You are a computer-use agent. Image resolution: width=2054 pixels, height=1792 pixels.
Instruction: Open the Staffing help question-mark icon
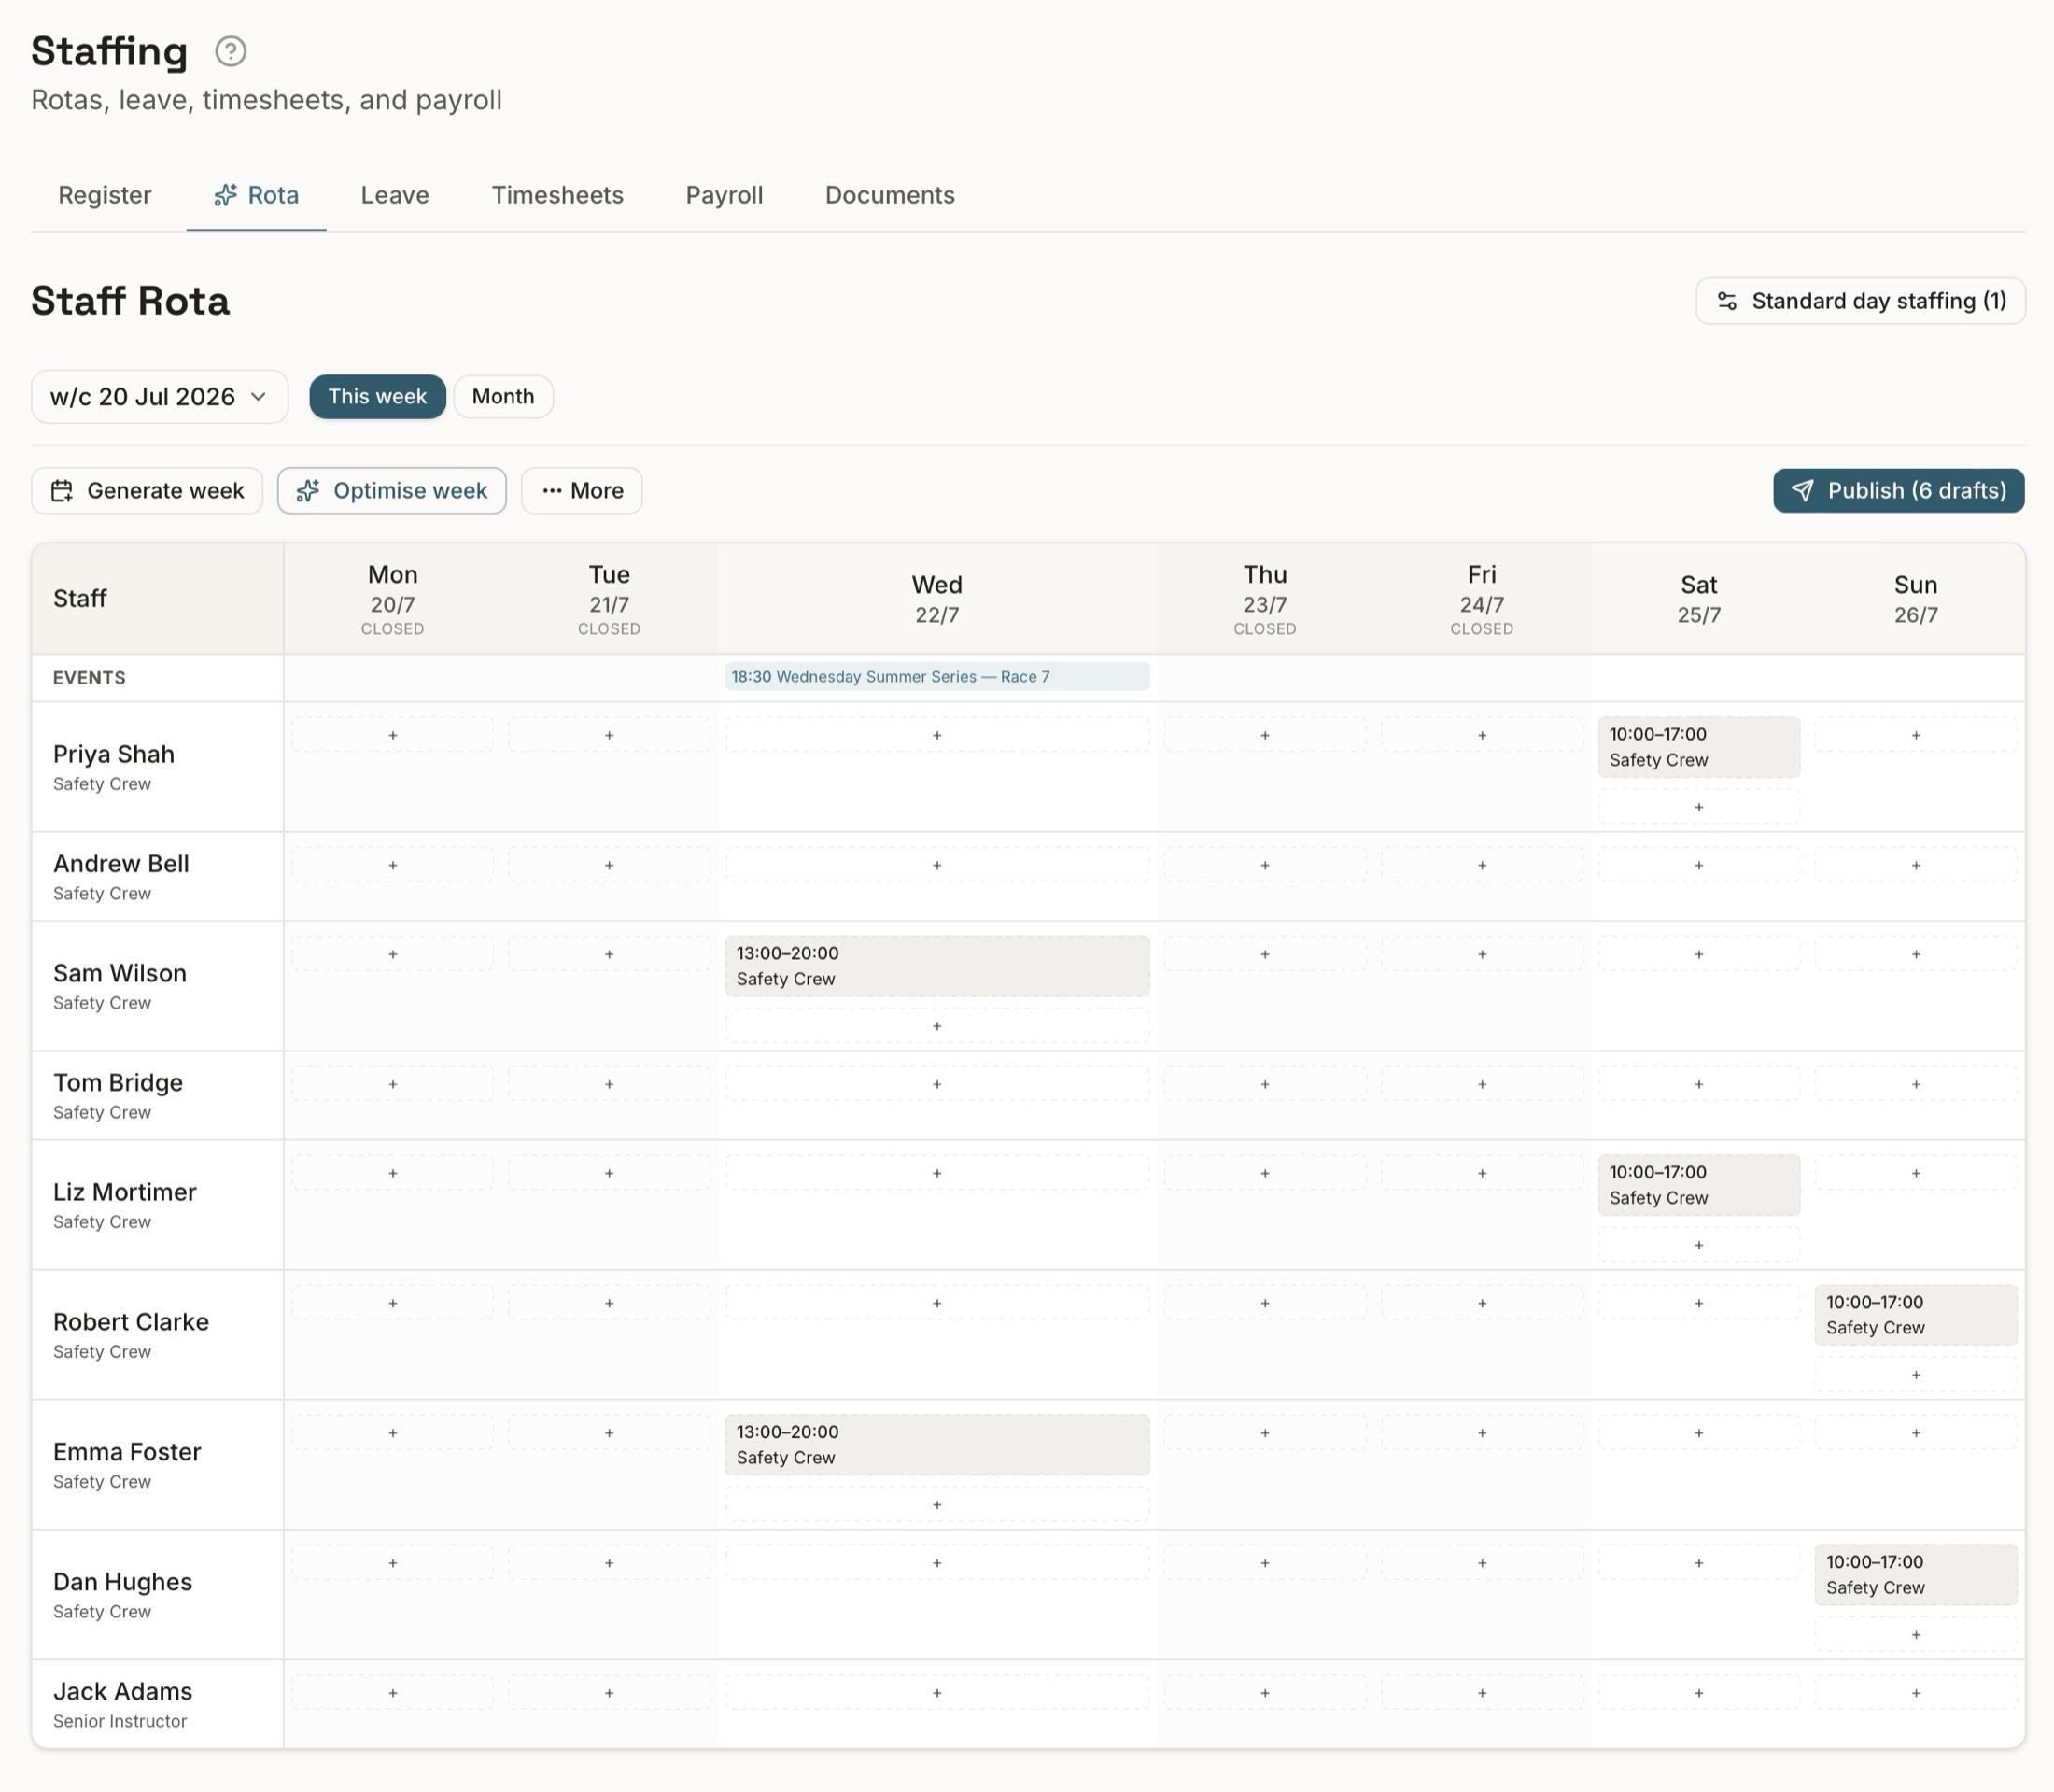pyautogui.click(x=230, y=51)
